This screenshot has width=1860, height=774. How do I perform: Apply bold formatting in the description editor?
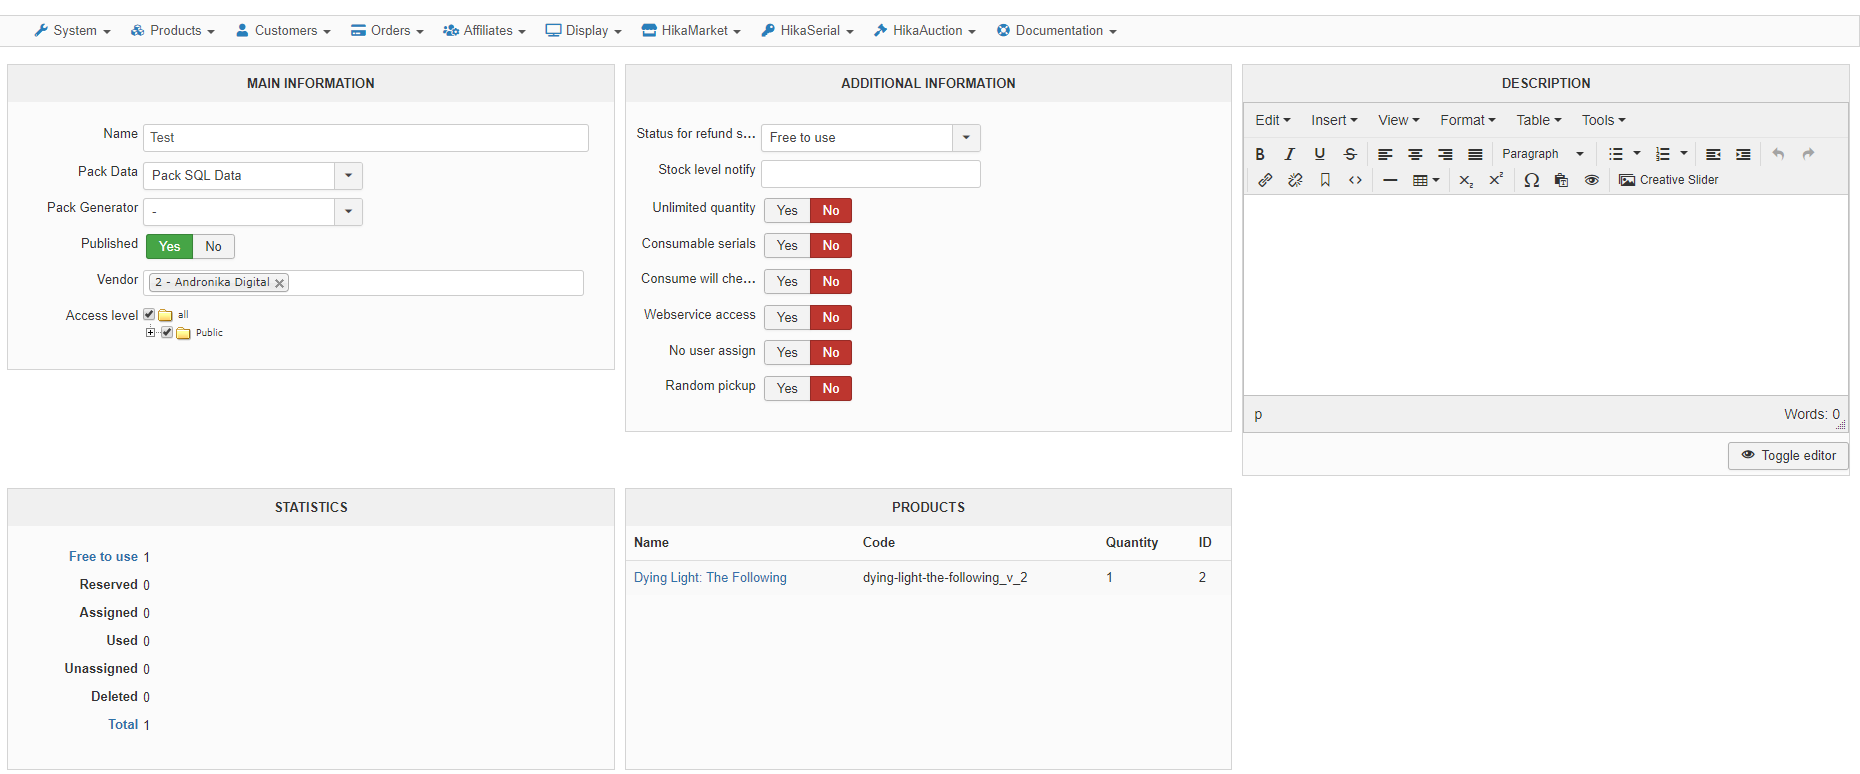pos(1260,154)
